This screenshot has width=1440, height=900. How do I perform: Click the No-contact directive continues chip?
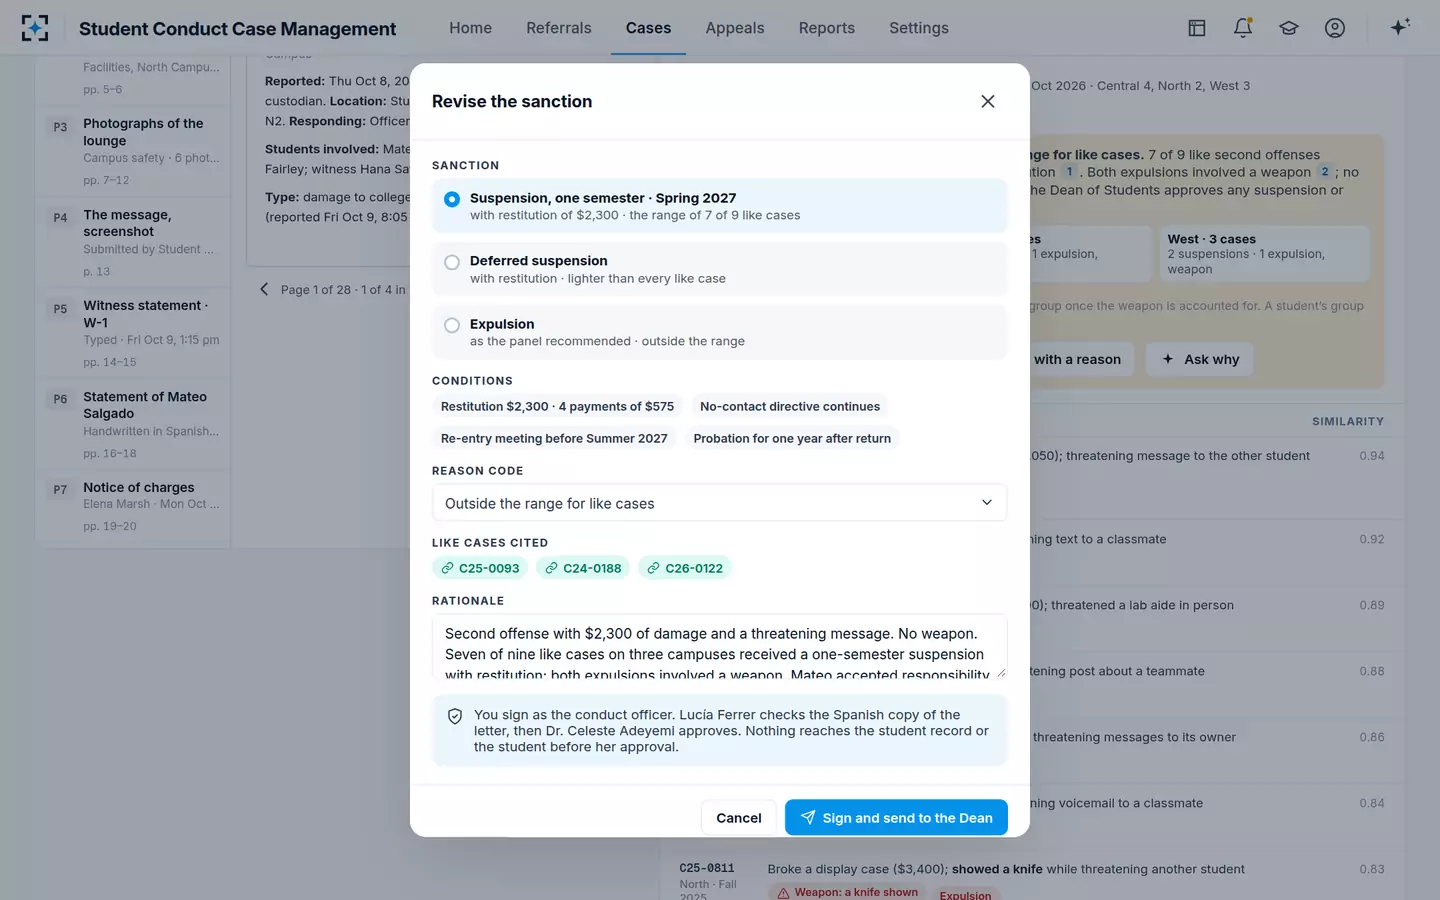point(790,407)
